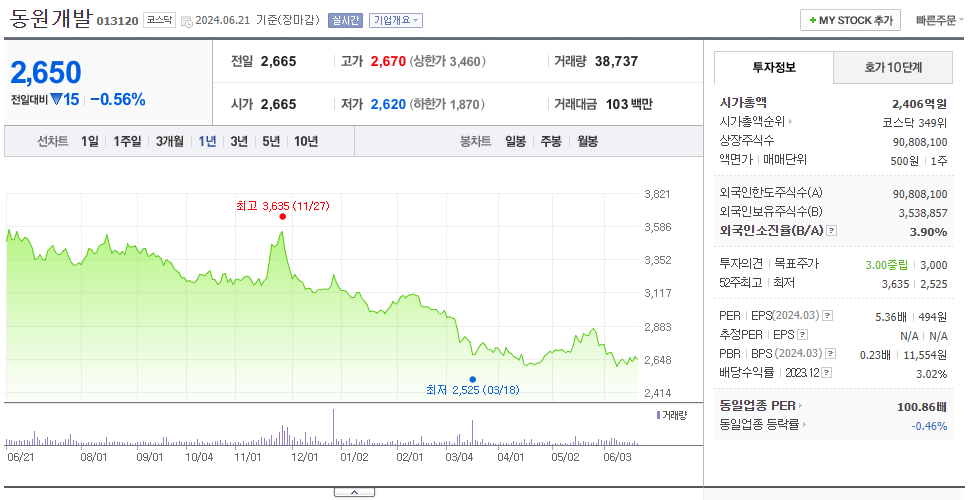Open the 동일업종 PER link
The height and width of the screenshot is (500, 968).
(x=757, y=406)
